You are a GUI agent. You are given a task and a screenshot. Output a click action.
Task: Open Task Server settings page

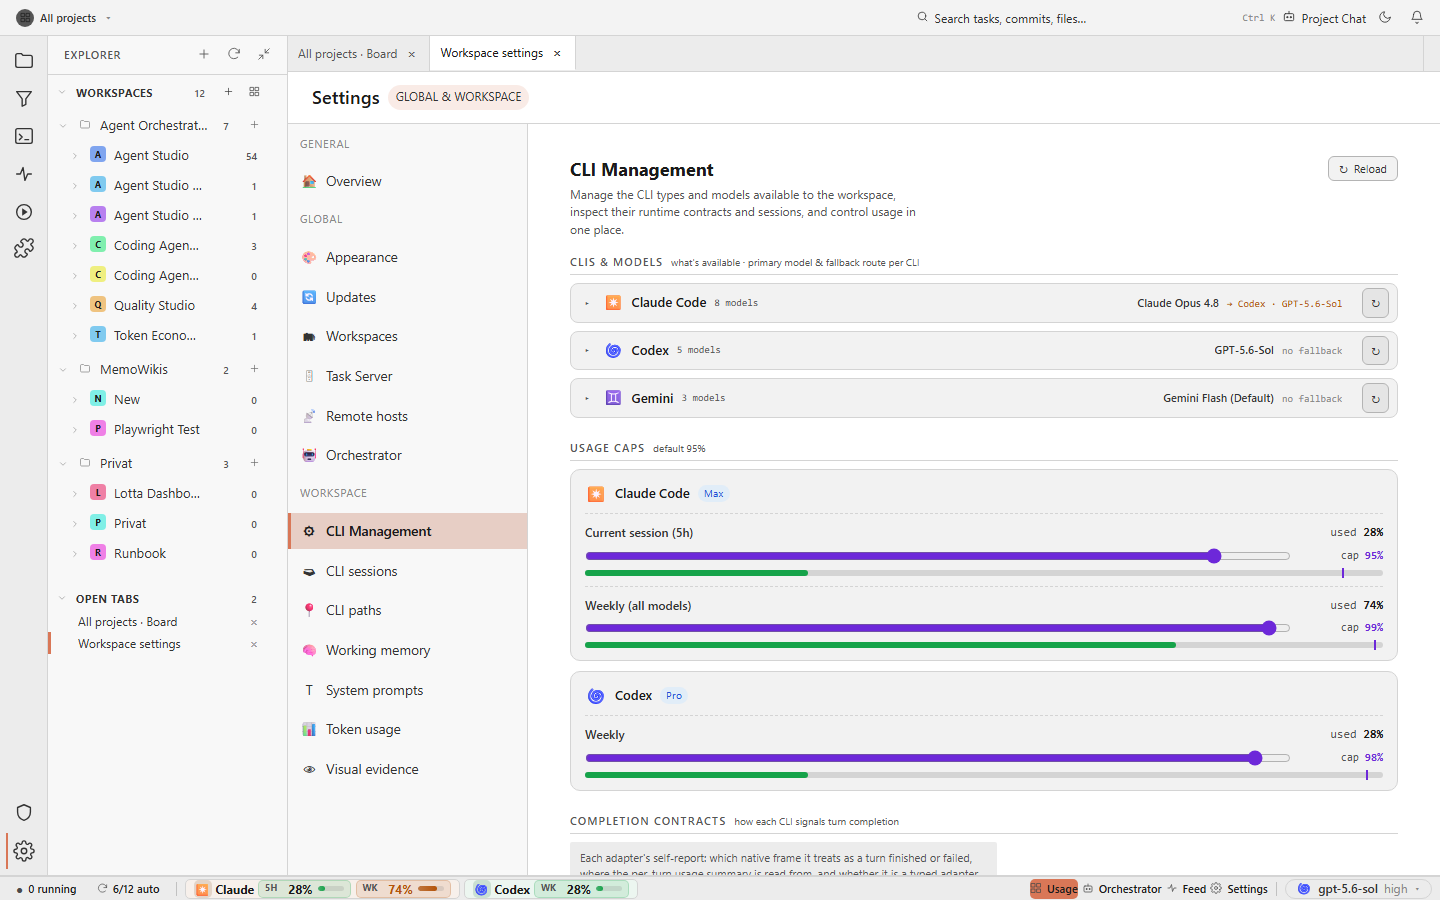click(x=408, y=376)
